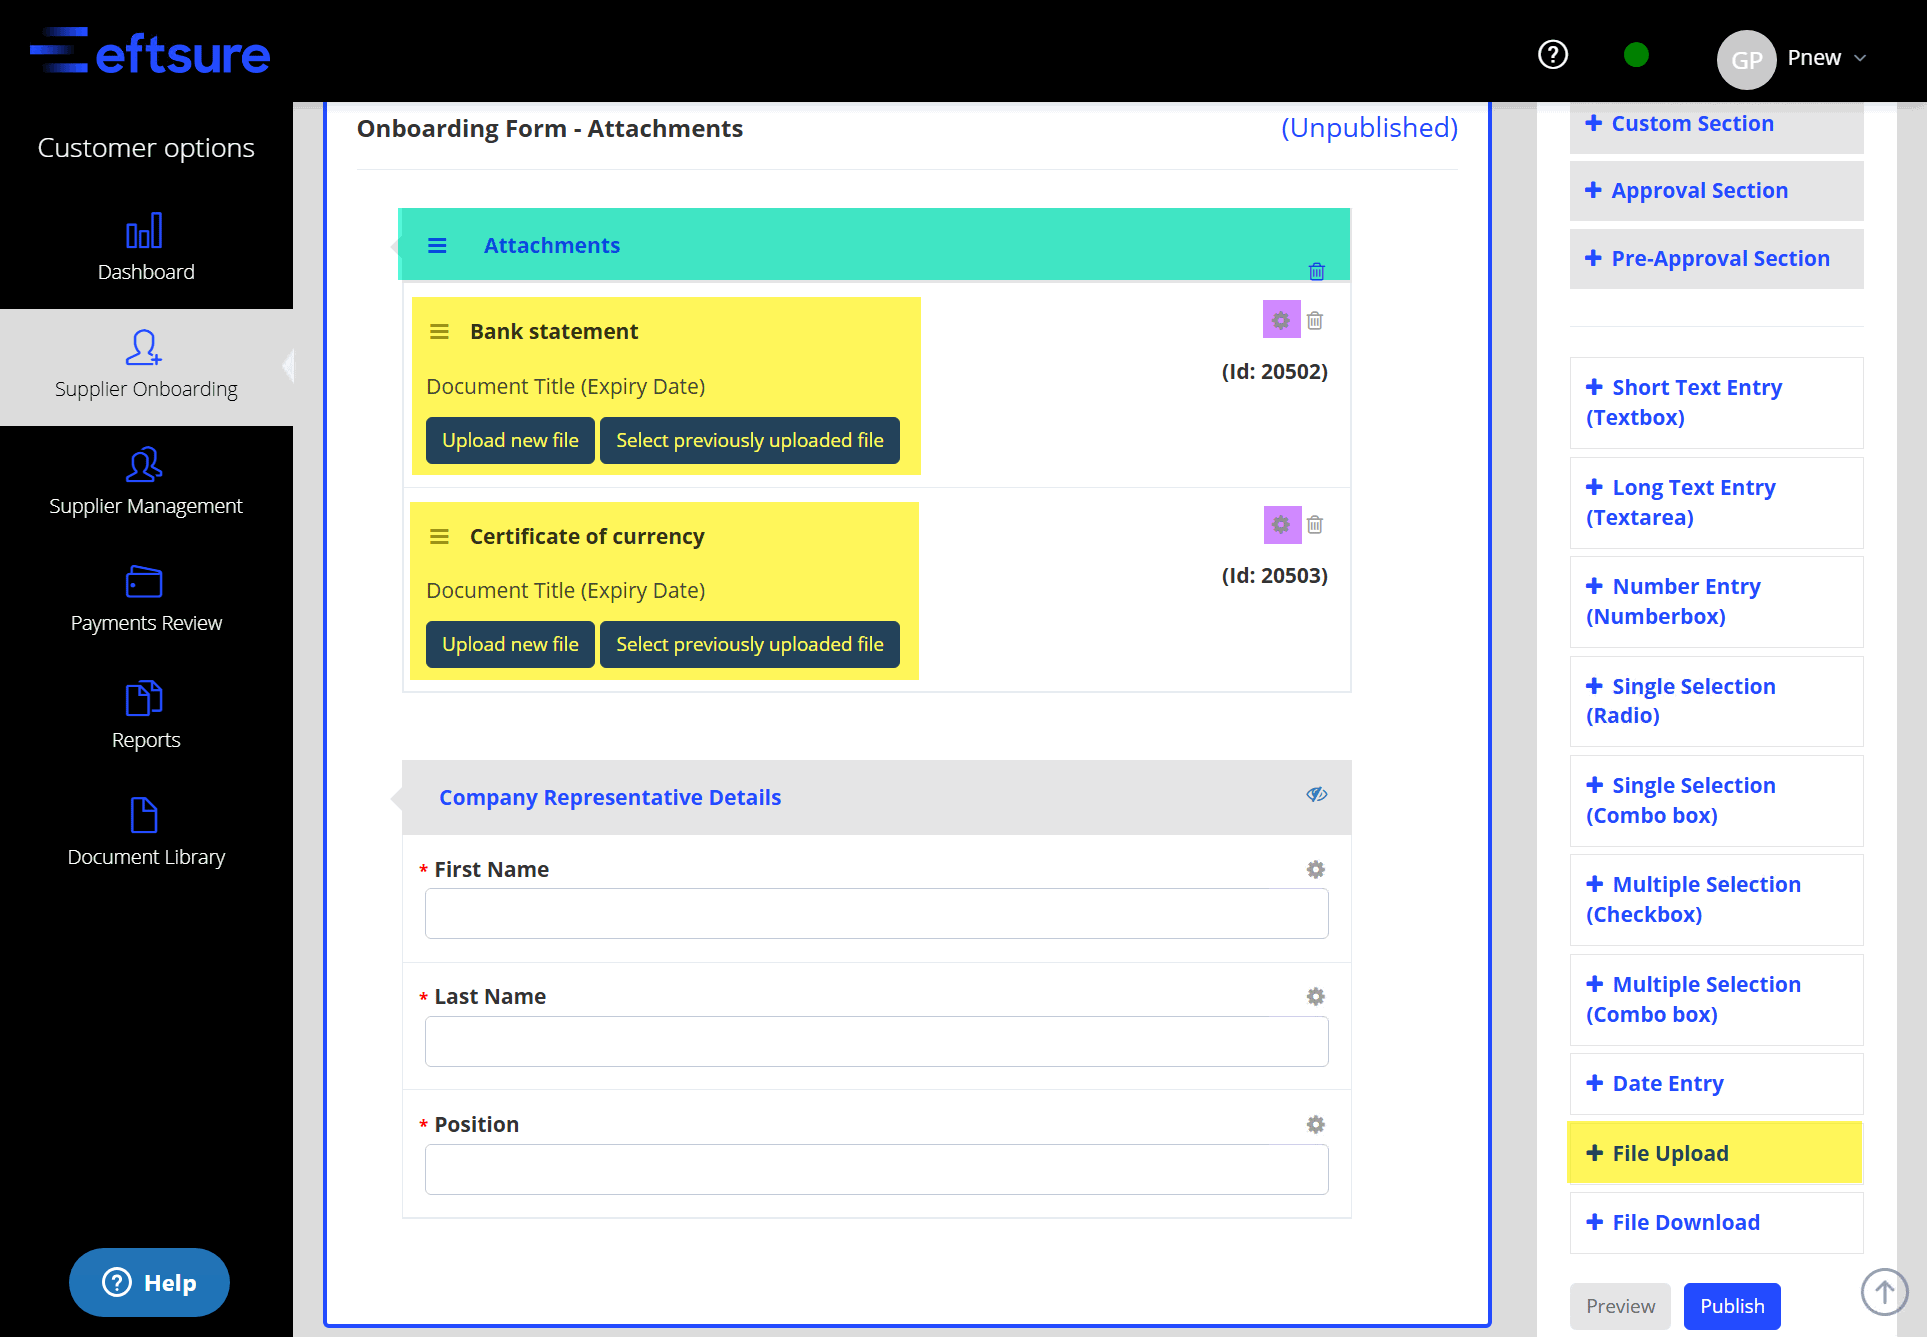Click the scroll-to-top arrow icon
The height and width of the screenshot is (1337, 1927).
tap(1885, 1292)
